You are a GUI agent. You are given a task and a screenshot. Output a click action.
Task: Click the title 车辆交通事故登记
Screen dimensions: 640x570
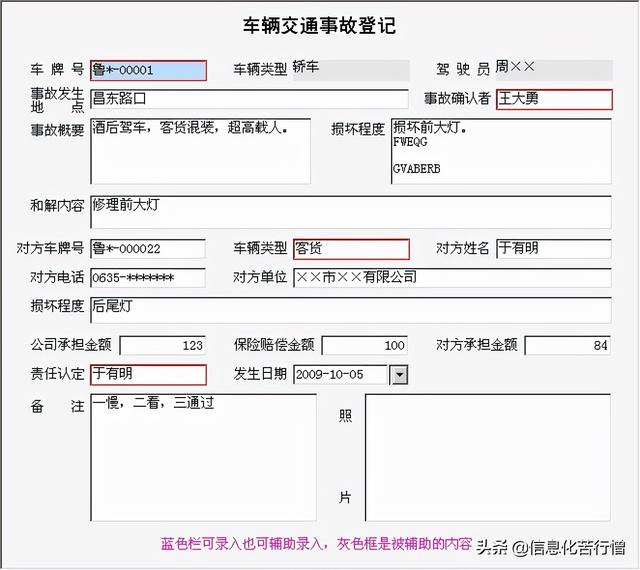[x=319, y=25]
